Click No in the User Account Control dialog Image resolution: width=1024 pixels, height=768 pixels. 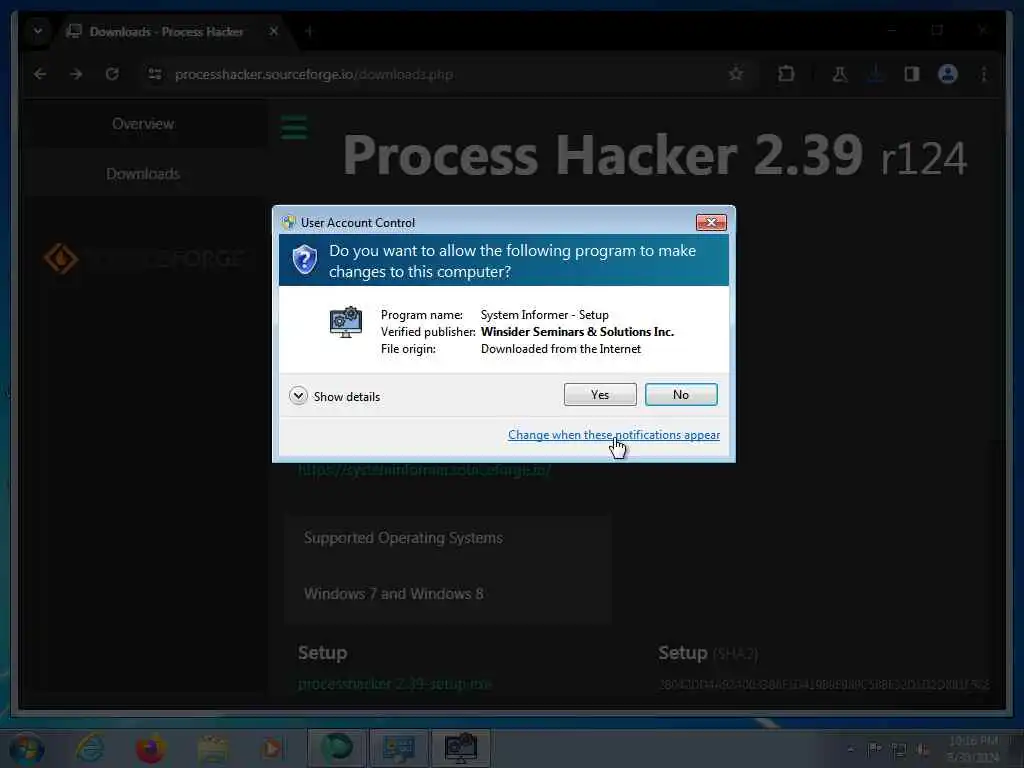(681, 394)
